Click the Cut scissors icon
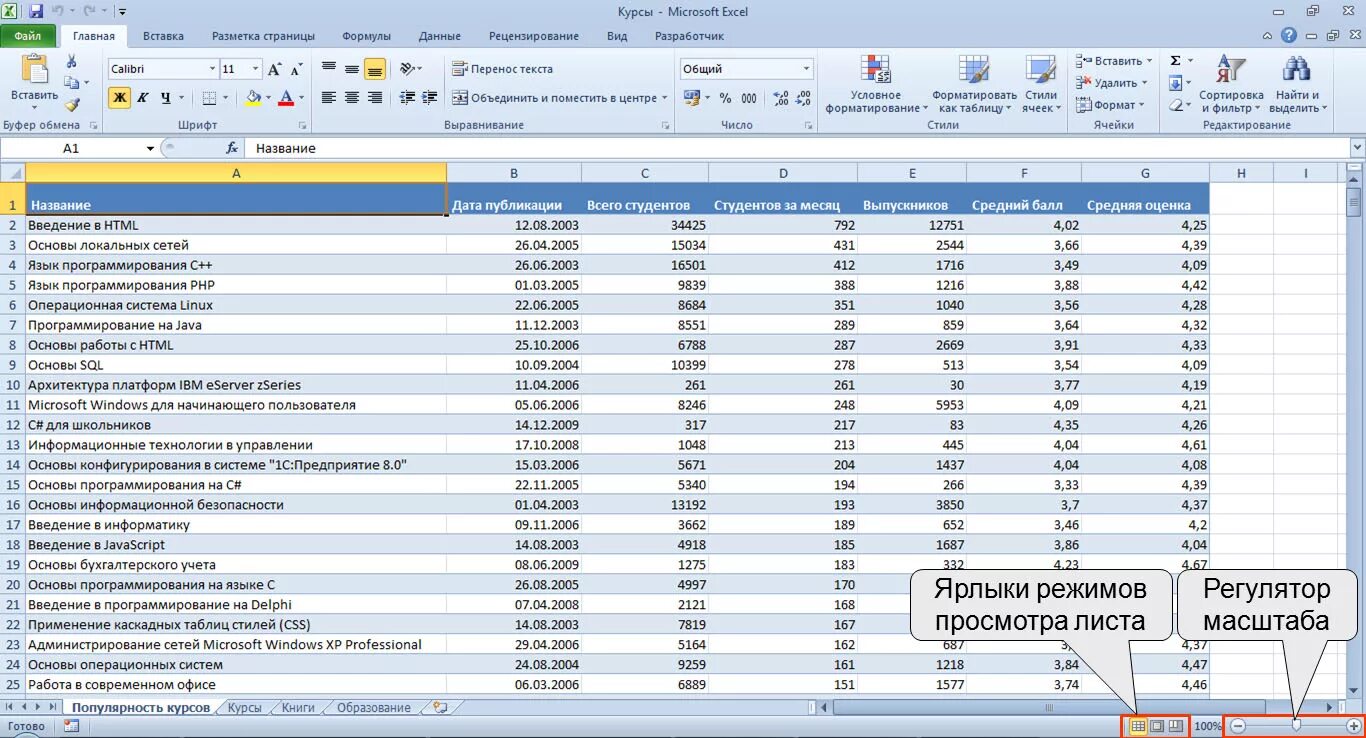1366x738 pixels. (71, 62)
